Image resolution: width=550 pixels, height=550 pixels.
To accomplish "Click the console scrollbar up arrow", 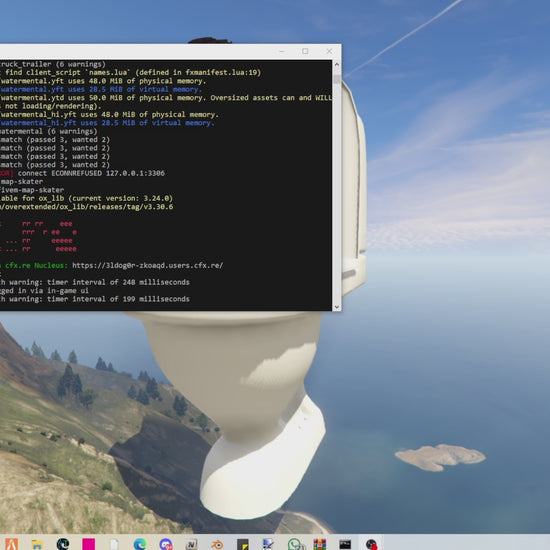I will pos(337,64).
